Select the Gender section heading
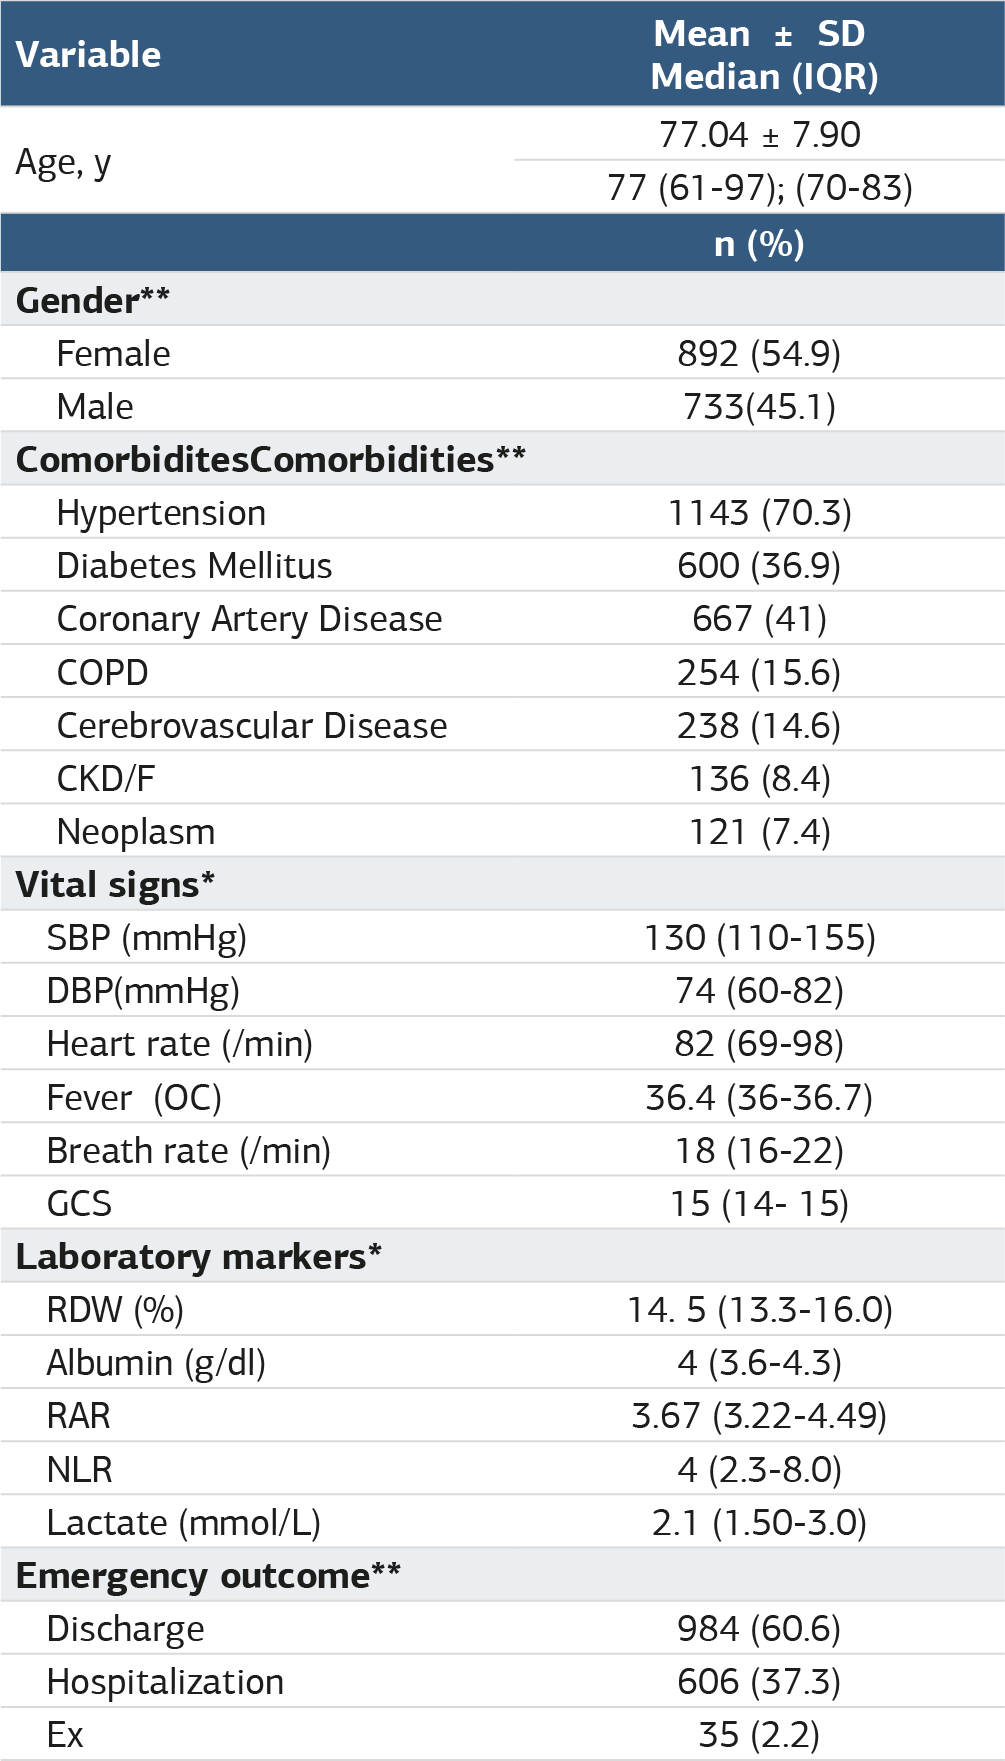The image size is (1005, 1761). [93, 300]
